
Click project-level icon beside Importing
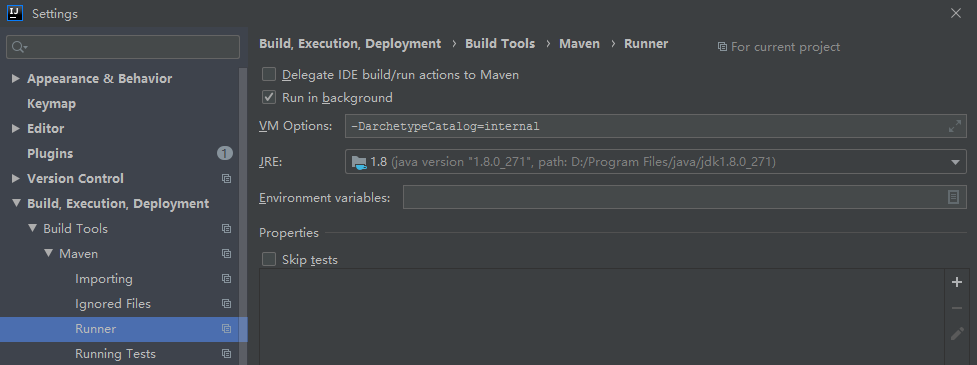tap(226, 278)
